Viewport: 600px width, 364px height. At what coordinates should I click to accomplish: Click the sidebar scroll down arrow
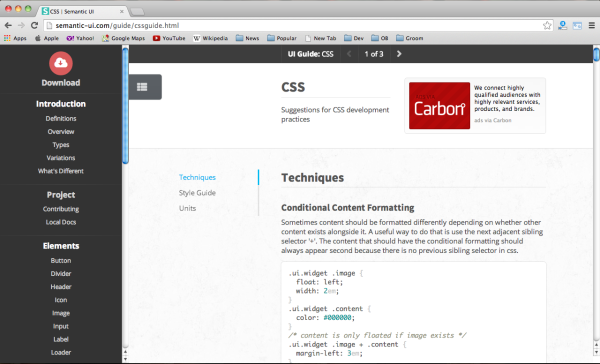point(125,359)
